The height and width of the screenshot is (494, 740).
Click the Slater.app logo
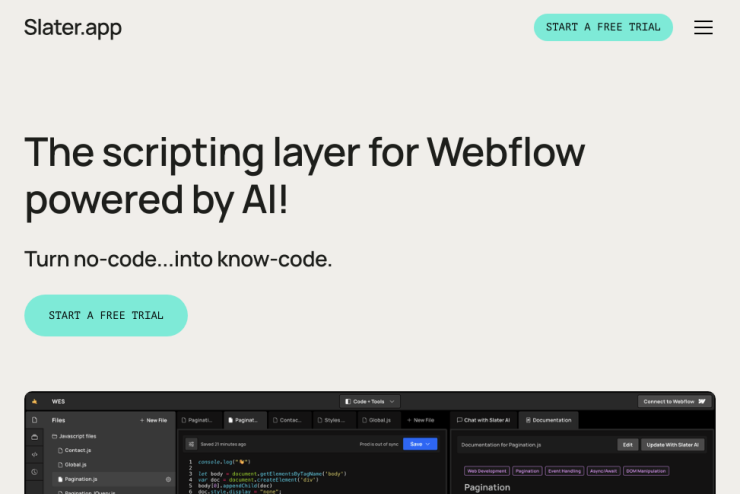point(73,27)
